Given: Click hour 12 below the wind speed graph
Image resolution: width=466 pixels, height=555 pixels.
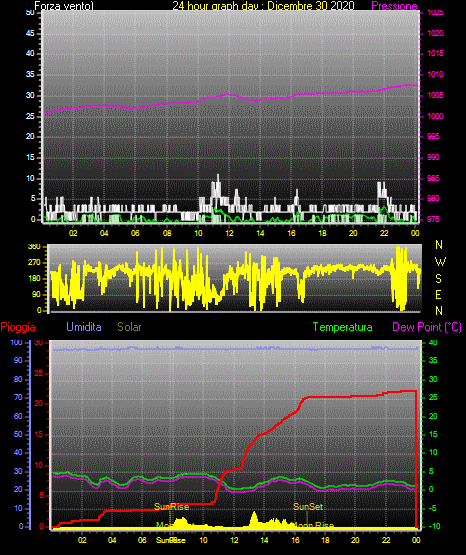Looking at the screenshot, I should coord(229,233).
